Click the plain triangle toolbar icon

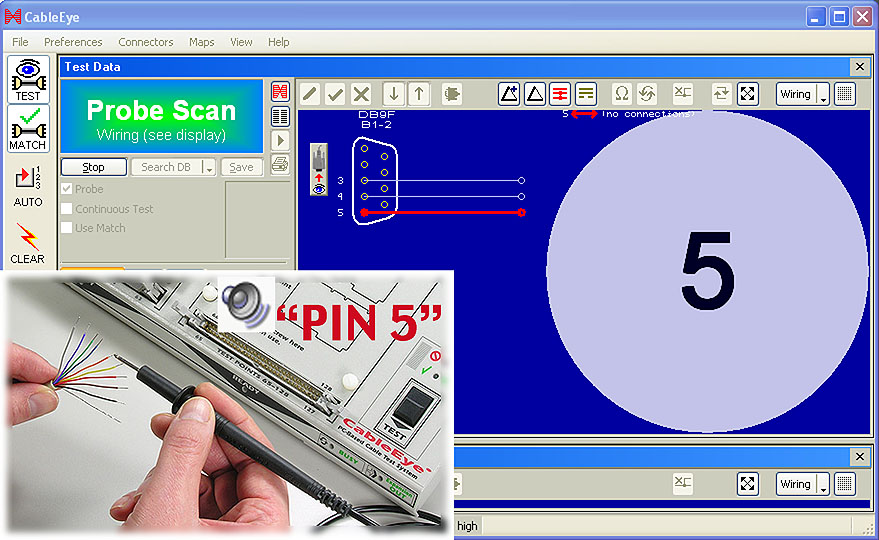click(535, 94)
